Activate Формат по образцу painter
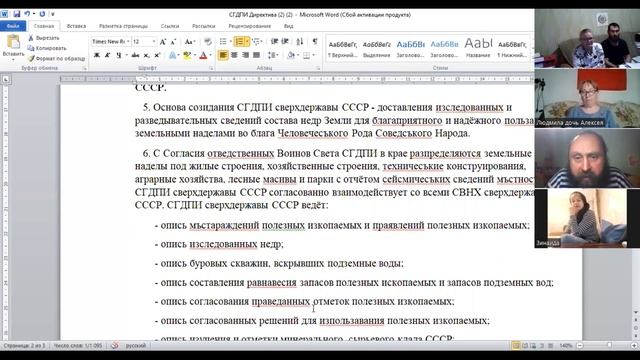640x360 pixels. pos(56,58)
